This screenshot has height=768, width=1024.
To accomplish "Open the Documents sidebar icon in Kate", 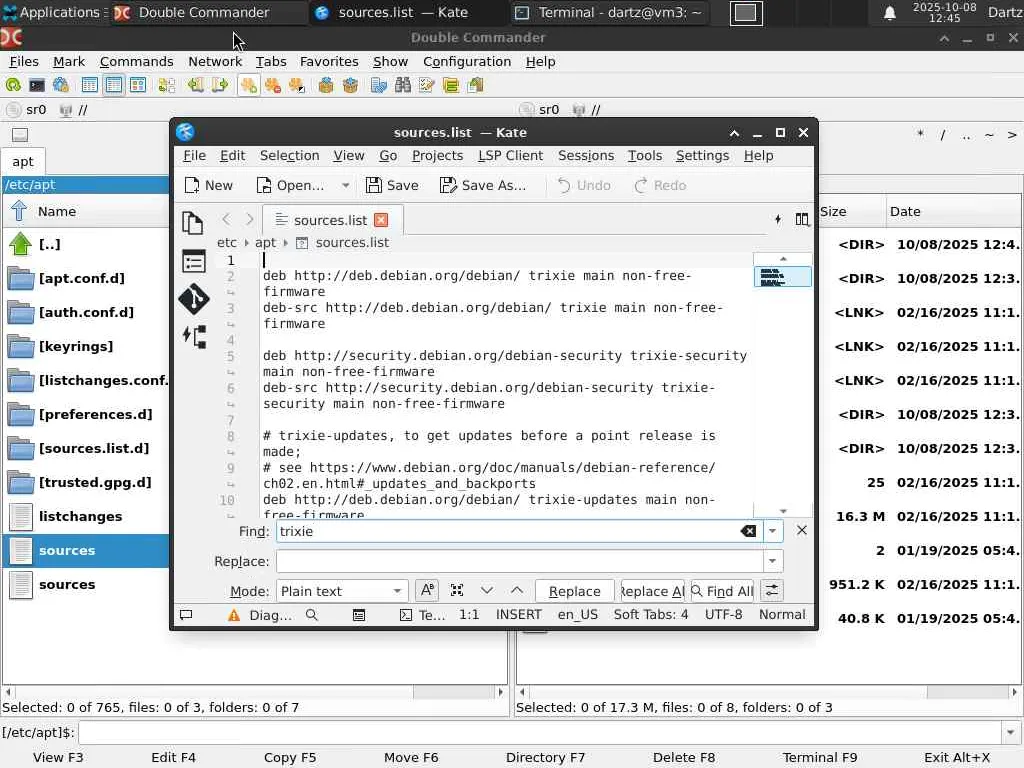I will [x=193, y=223].
